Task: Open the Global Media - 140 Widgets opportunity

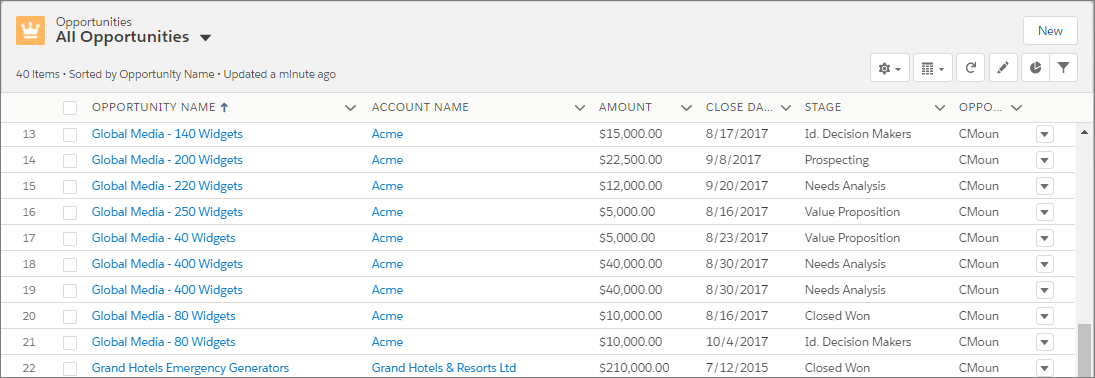Action: (167, 133)
